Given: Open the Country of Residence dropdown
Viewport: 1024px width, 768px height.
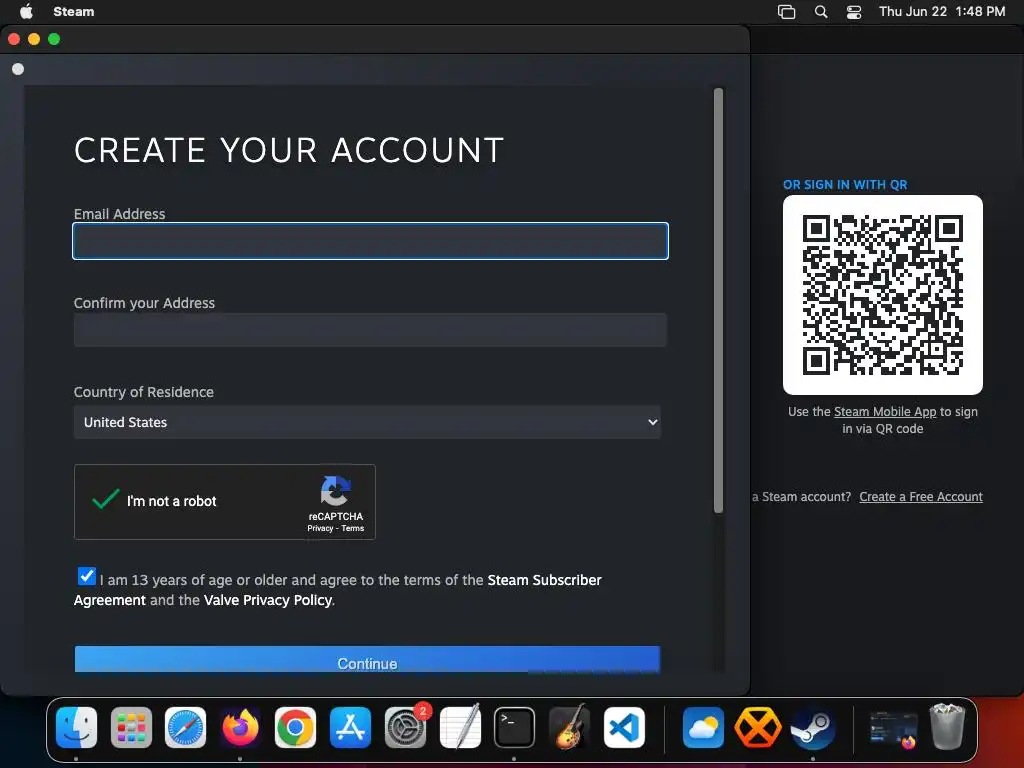Looking at the screenshot, I should pos(367,422).
